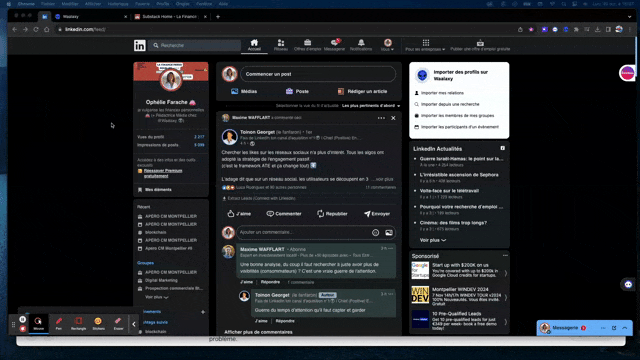Click the linkedin.com address bar
The image size is (640, 360).
(x=286, y=29)
